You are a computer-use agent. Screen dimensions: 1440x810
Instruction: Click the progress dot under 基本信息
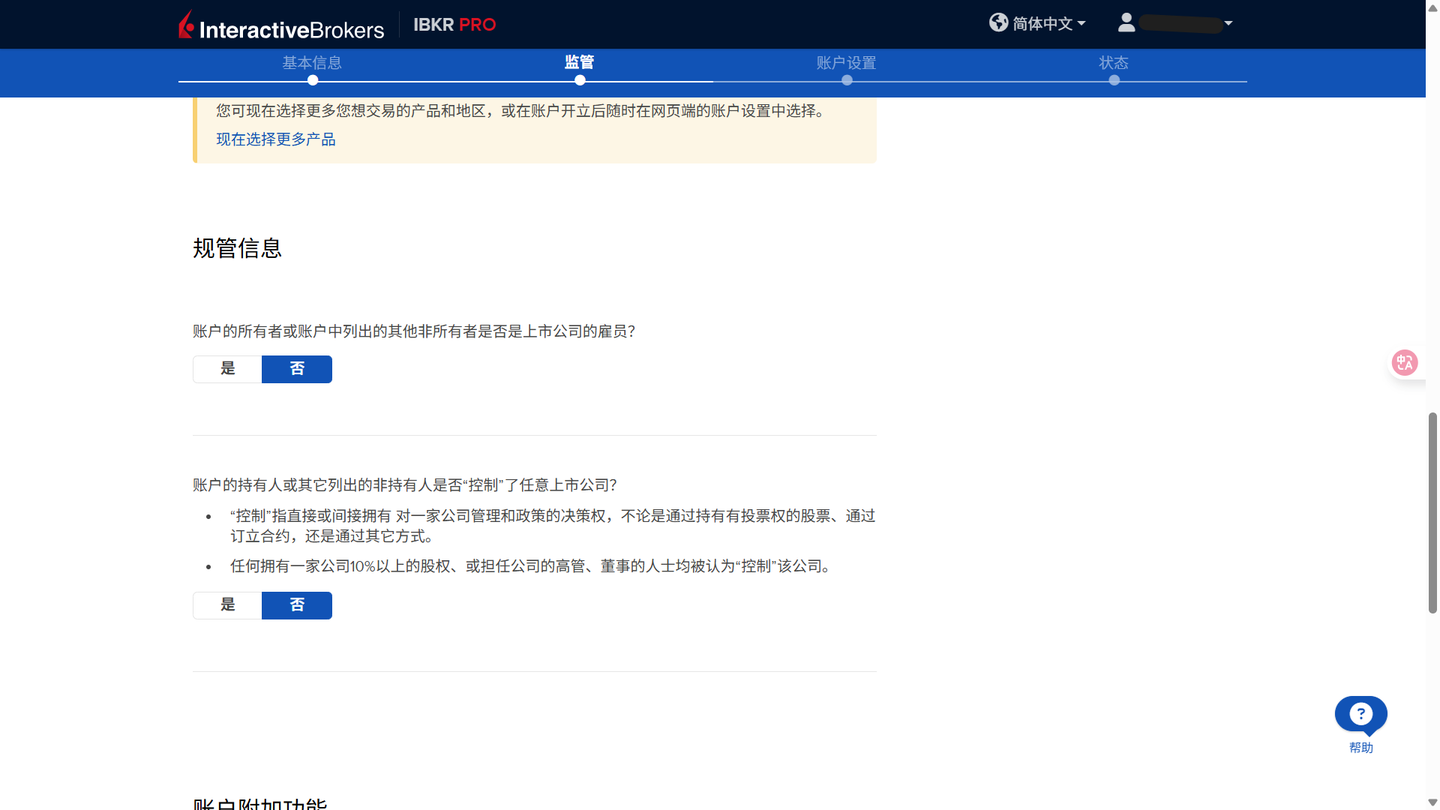312,79
